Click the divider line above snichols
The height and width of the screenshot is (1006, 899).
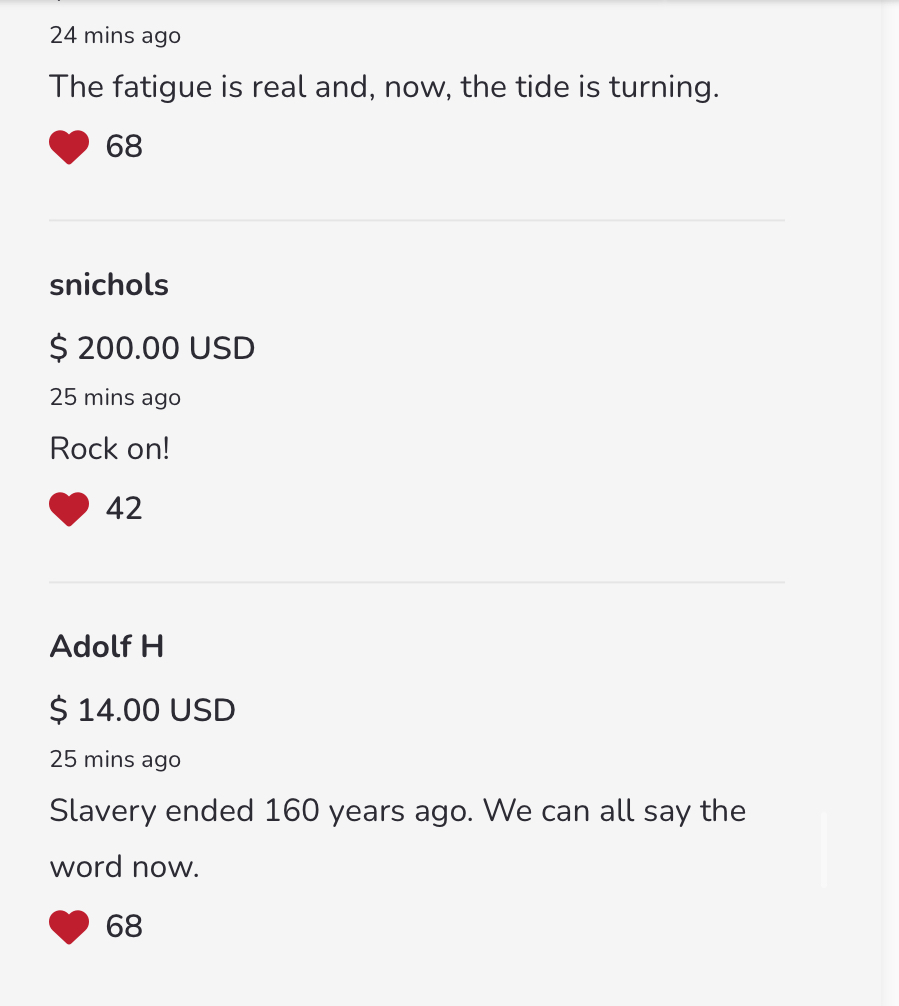tap(416, 220)
